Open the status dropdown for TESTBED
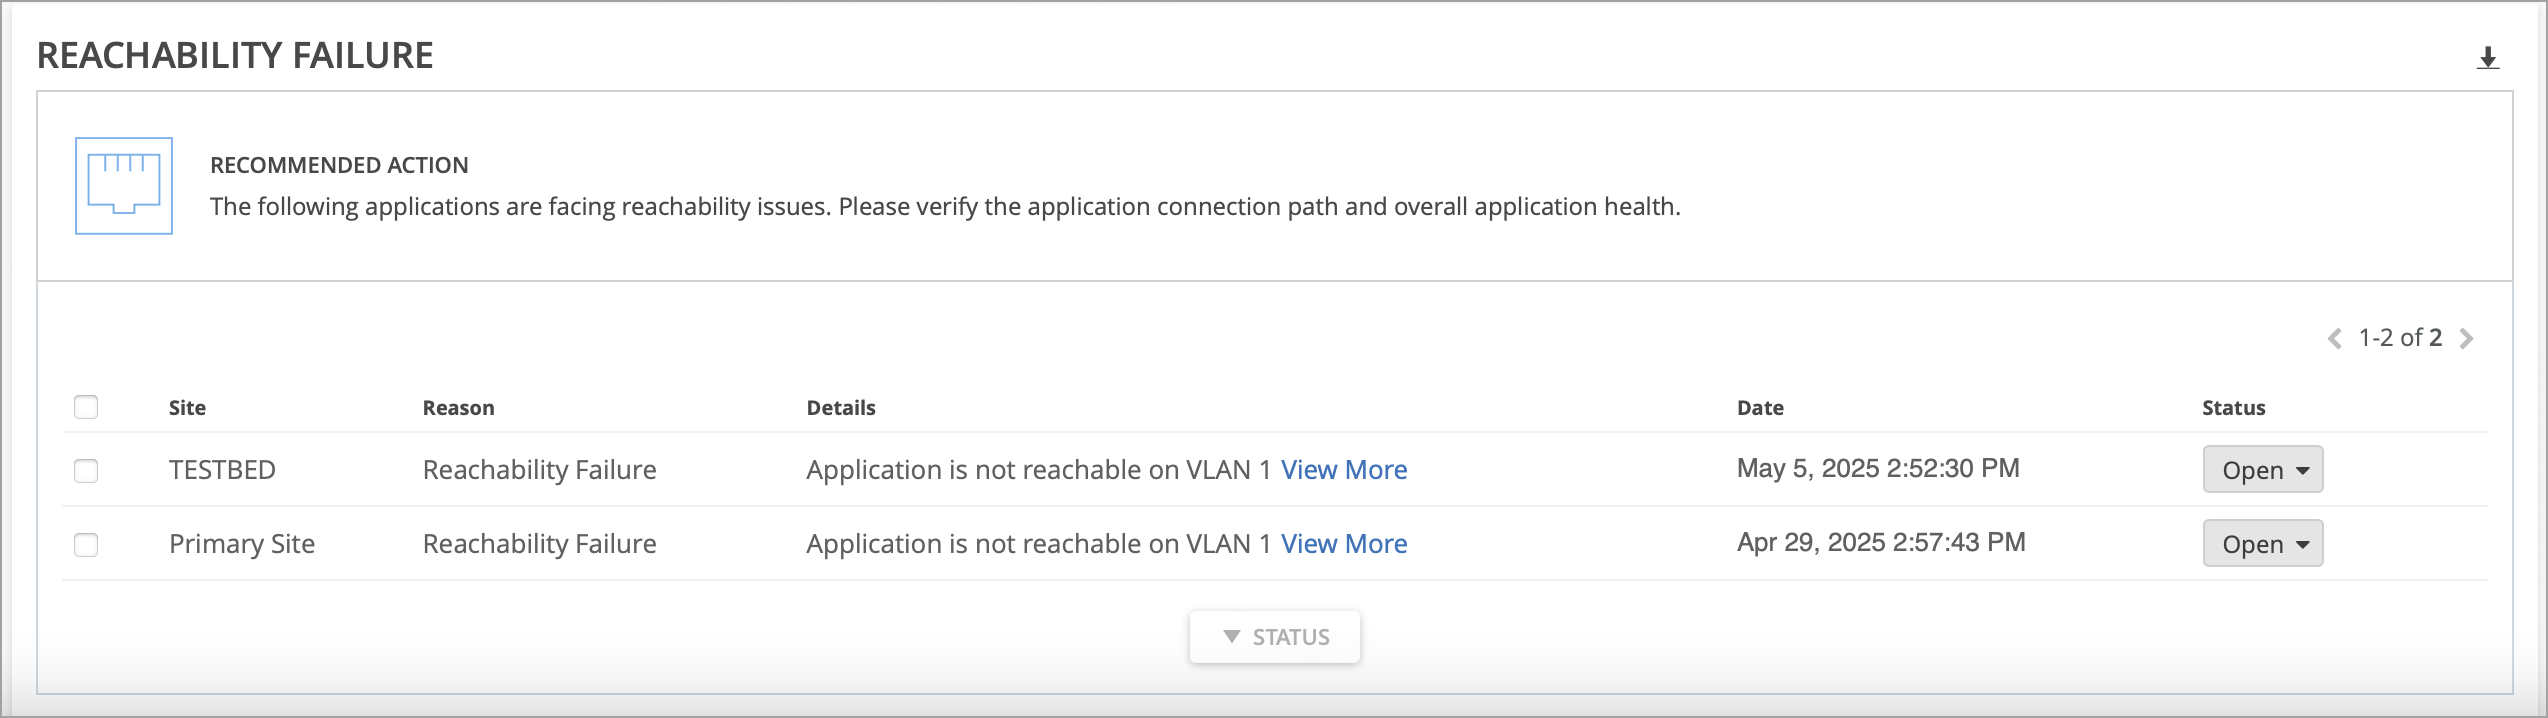Viewport: 2548px width, 718px height. (2262, 470)
